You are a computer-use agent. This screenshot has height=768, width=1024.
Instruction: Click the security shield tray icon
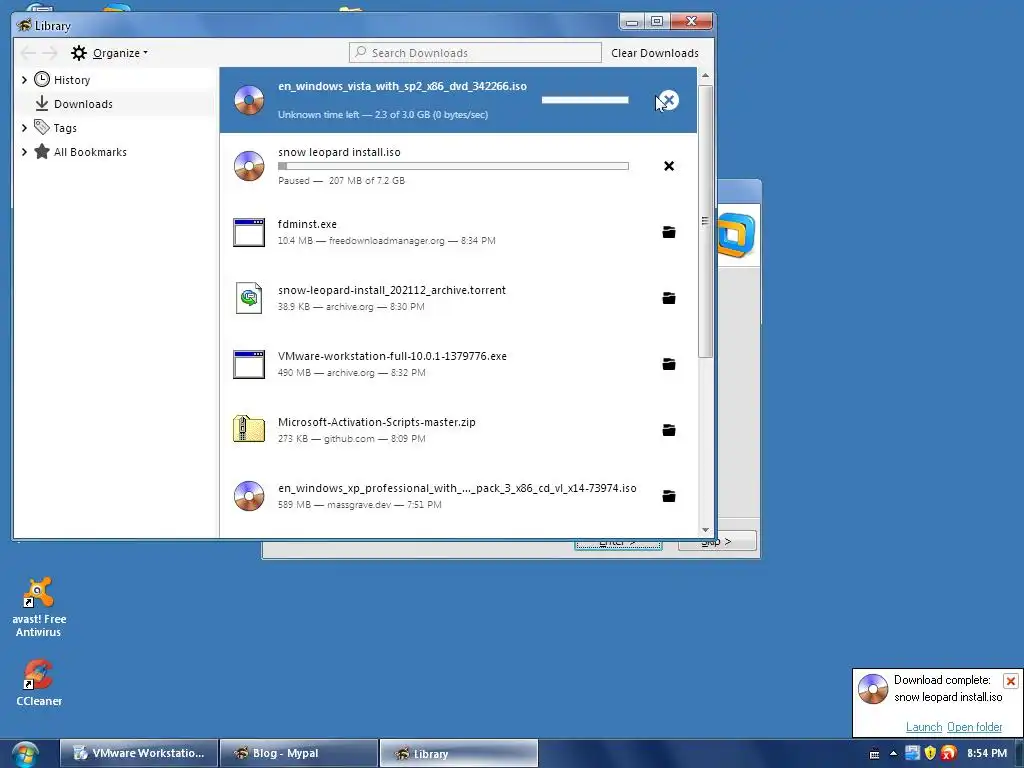(x=931, y=753)
